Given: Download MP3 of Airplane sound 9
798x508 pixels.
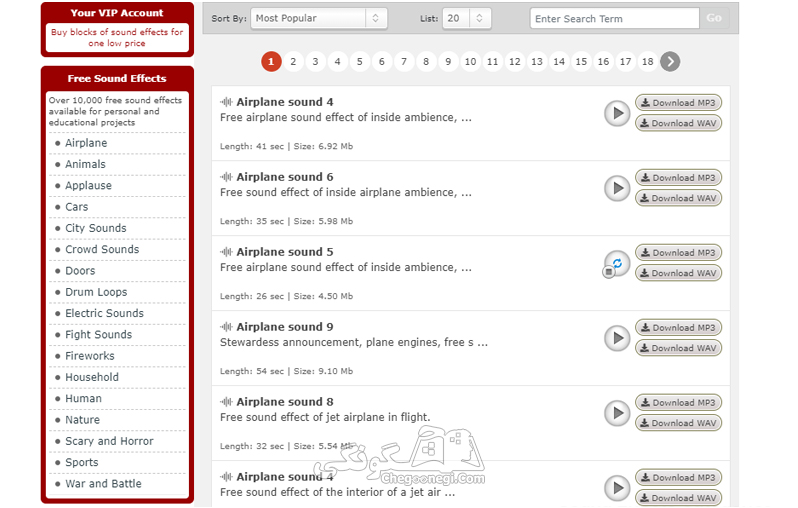Looking at the screenshot, I should point(678,328).
